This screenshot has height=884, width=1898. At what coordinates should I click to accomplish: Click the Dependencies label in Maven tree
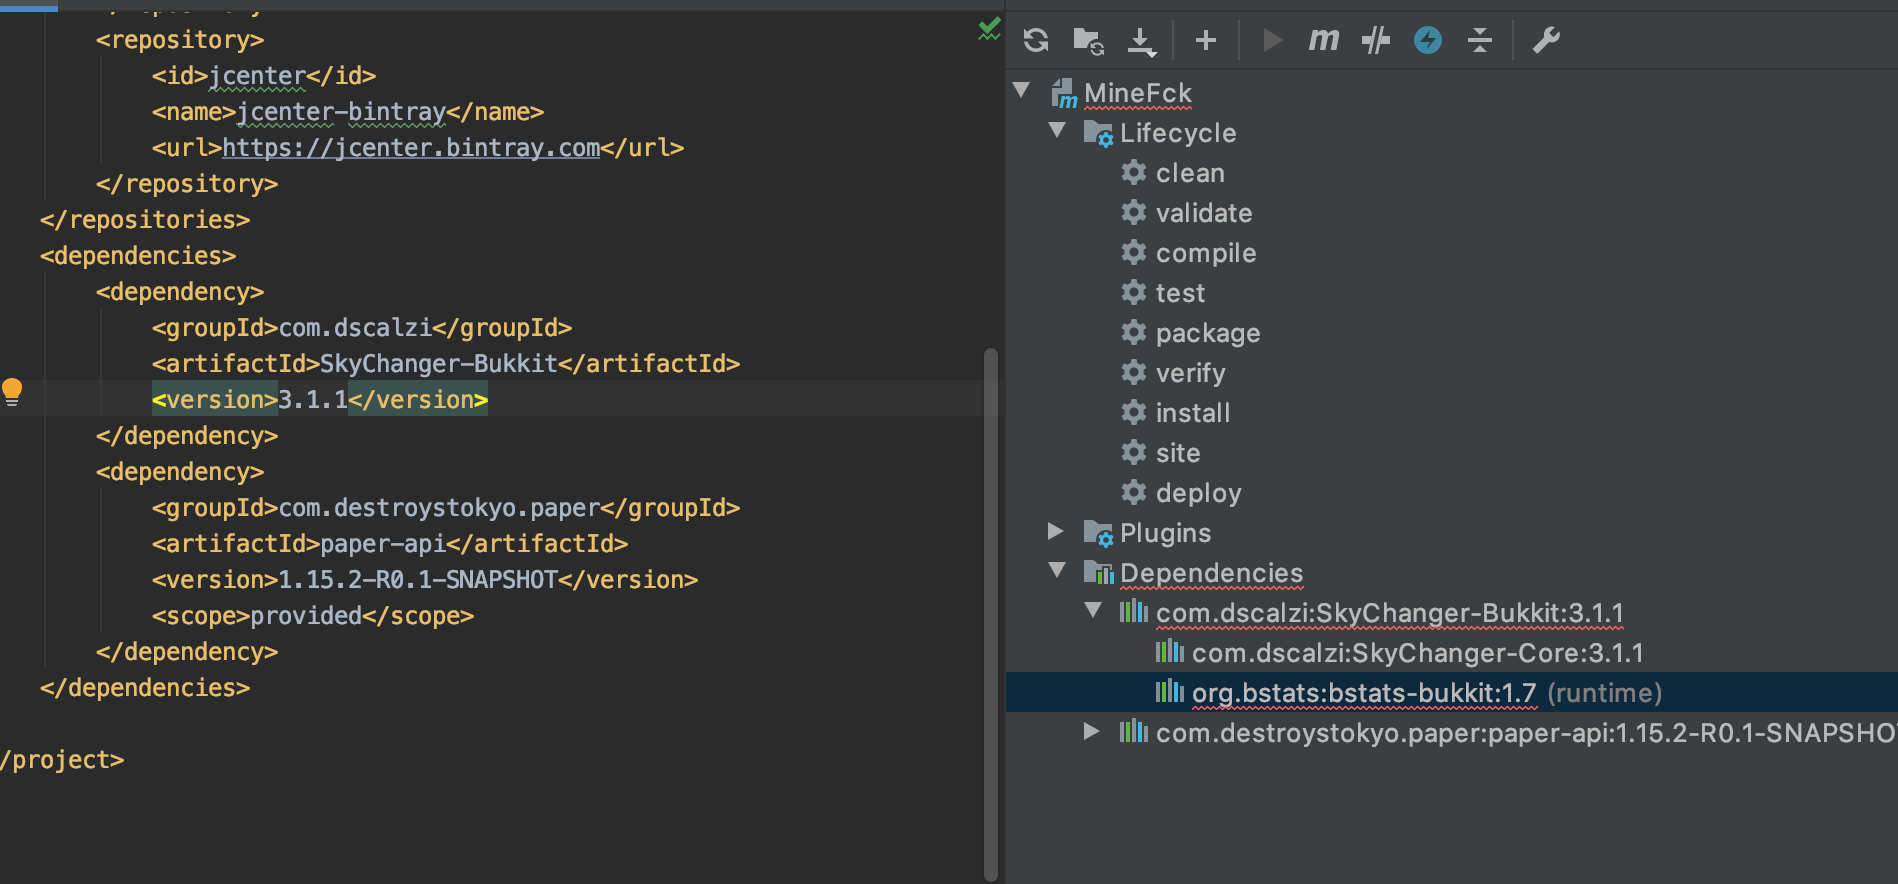pos(1211,573)
